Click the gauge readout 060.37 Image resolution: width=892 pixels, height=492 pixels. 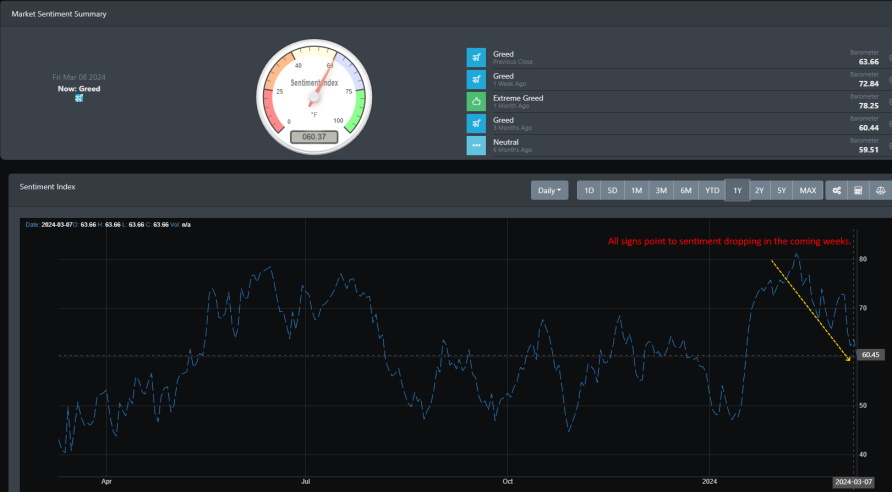tap(314, 137)
